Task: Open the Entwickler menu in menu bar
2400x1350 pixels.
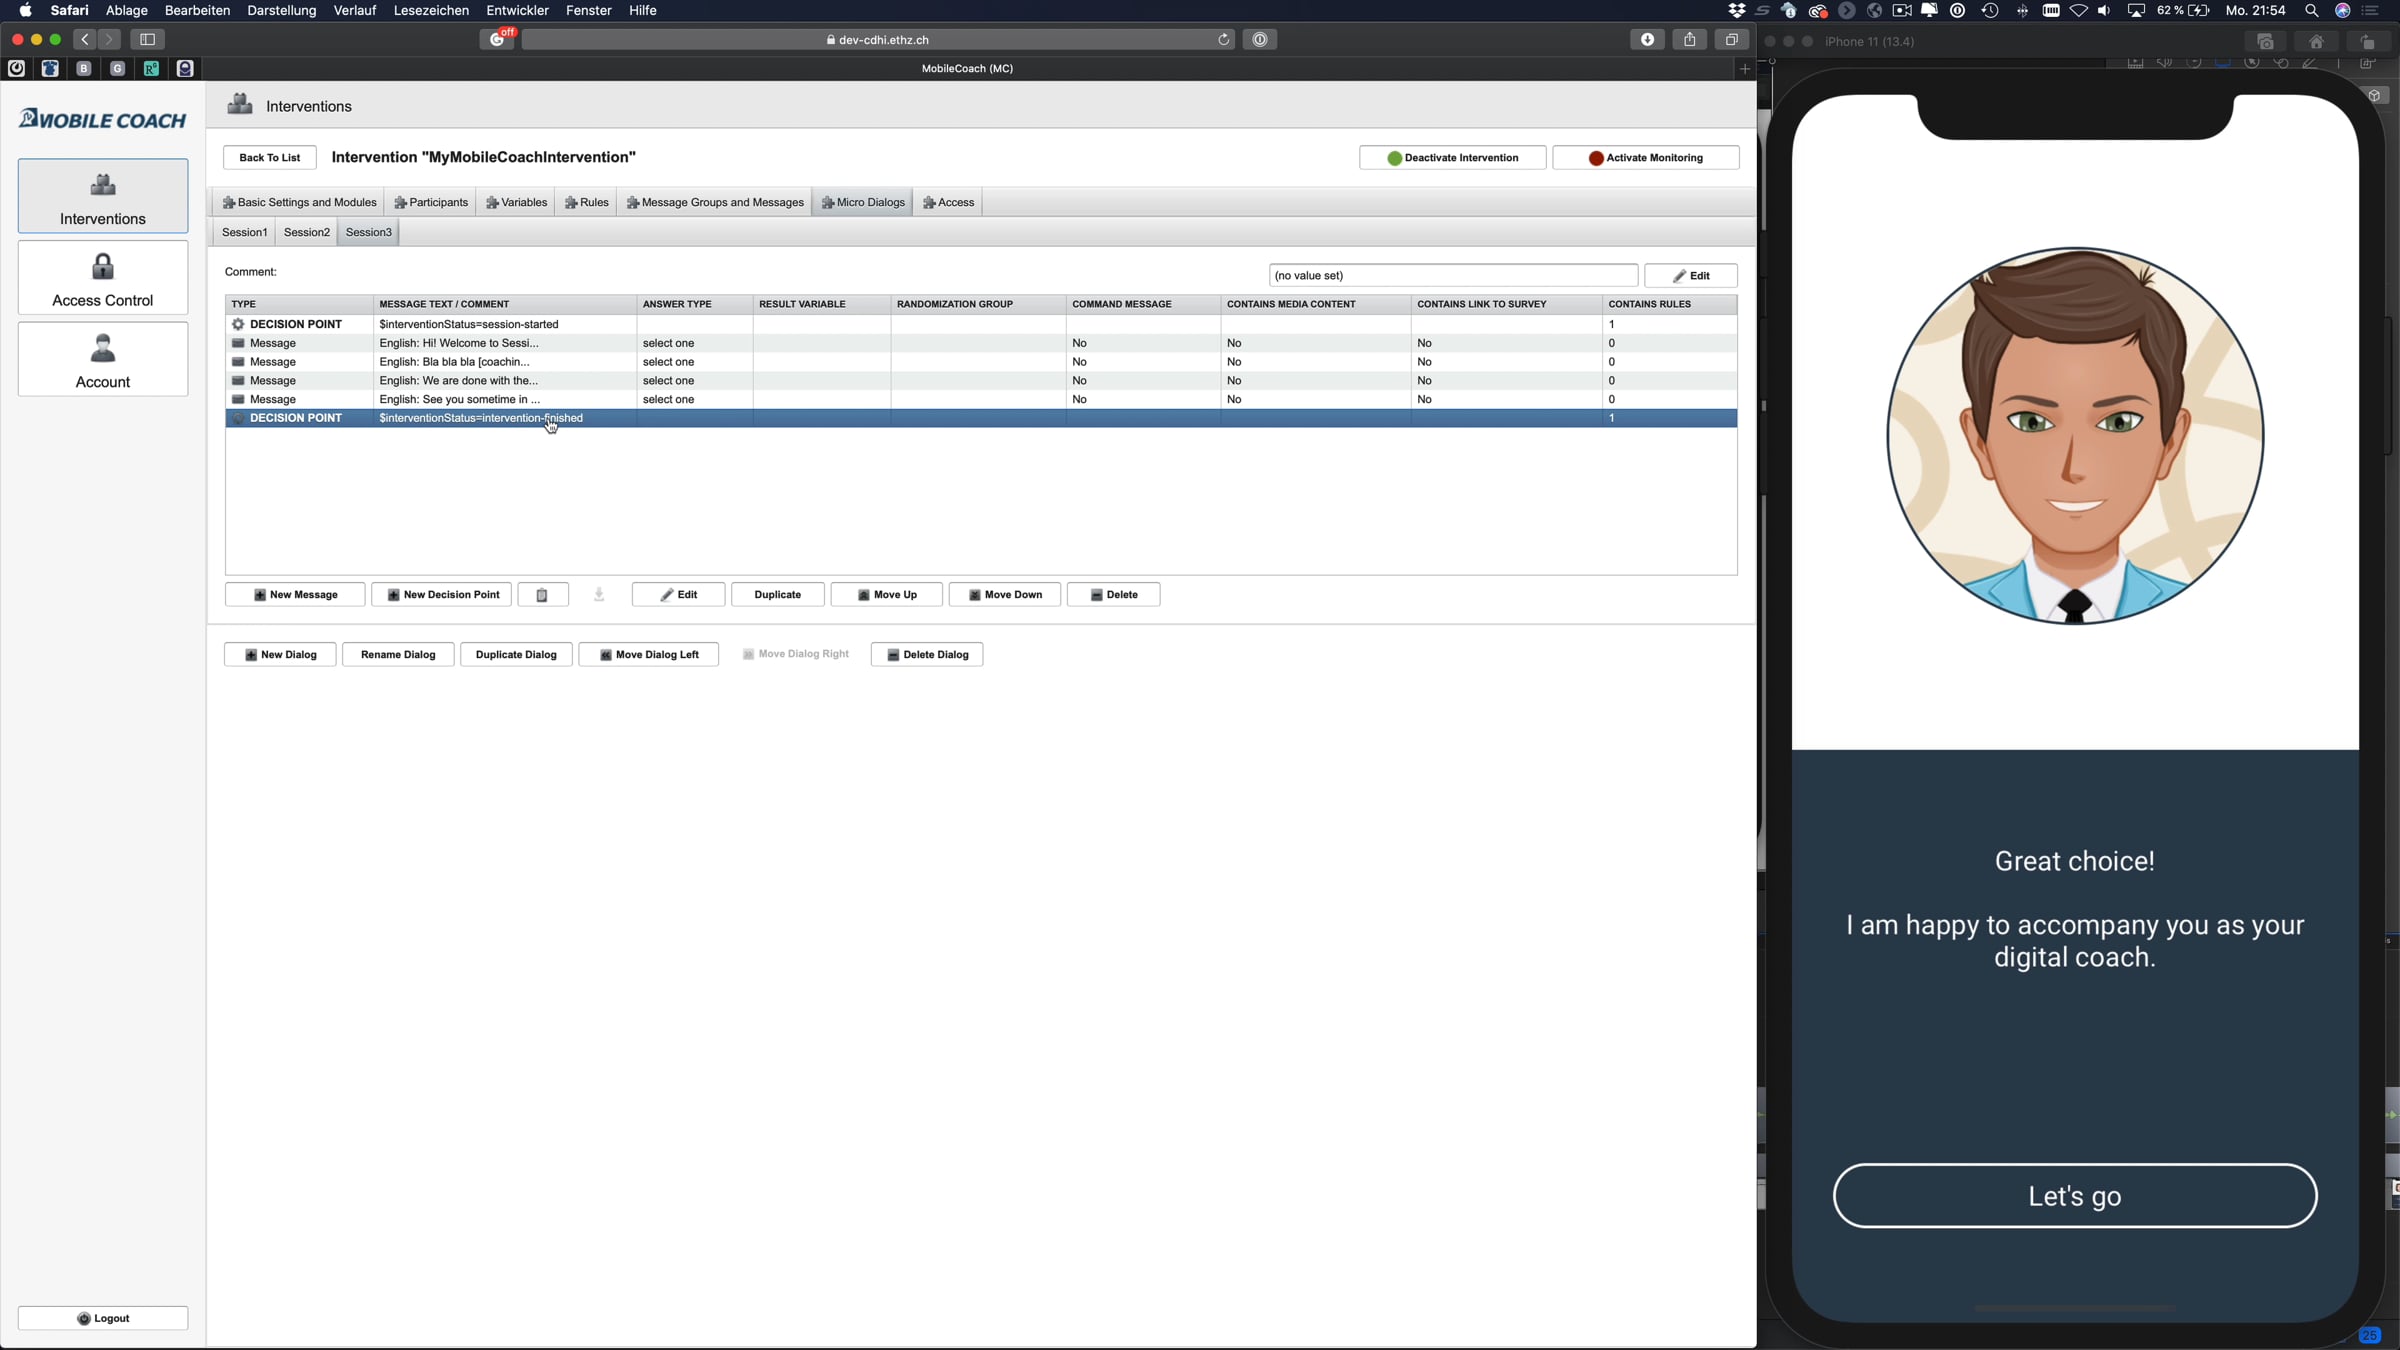Action: point(517,11)
